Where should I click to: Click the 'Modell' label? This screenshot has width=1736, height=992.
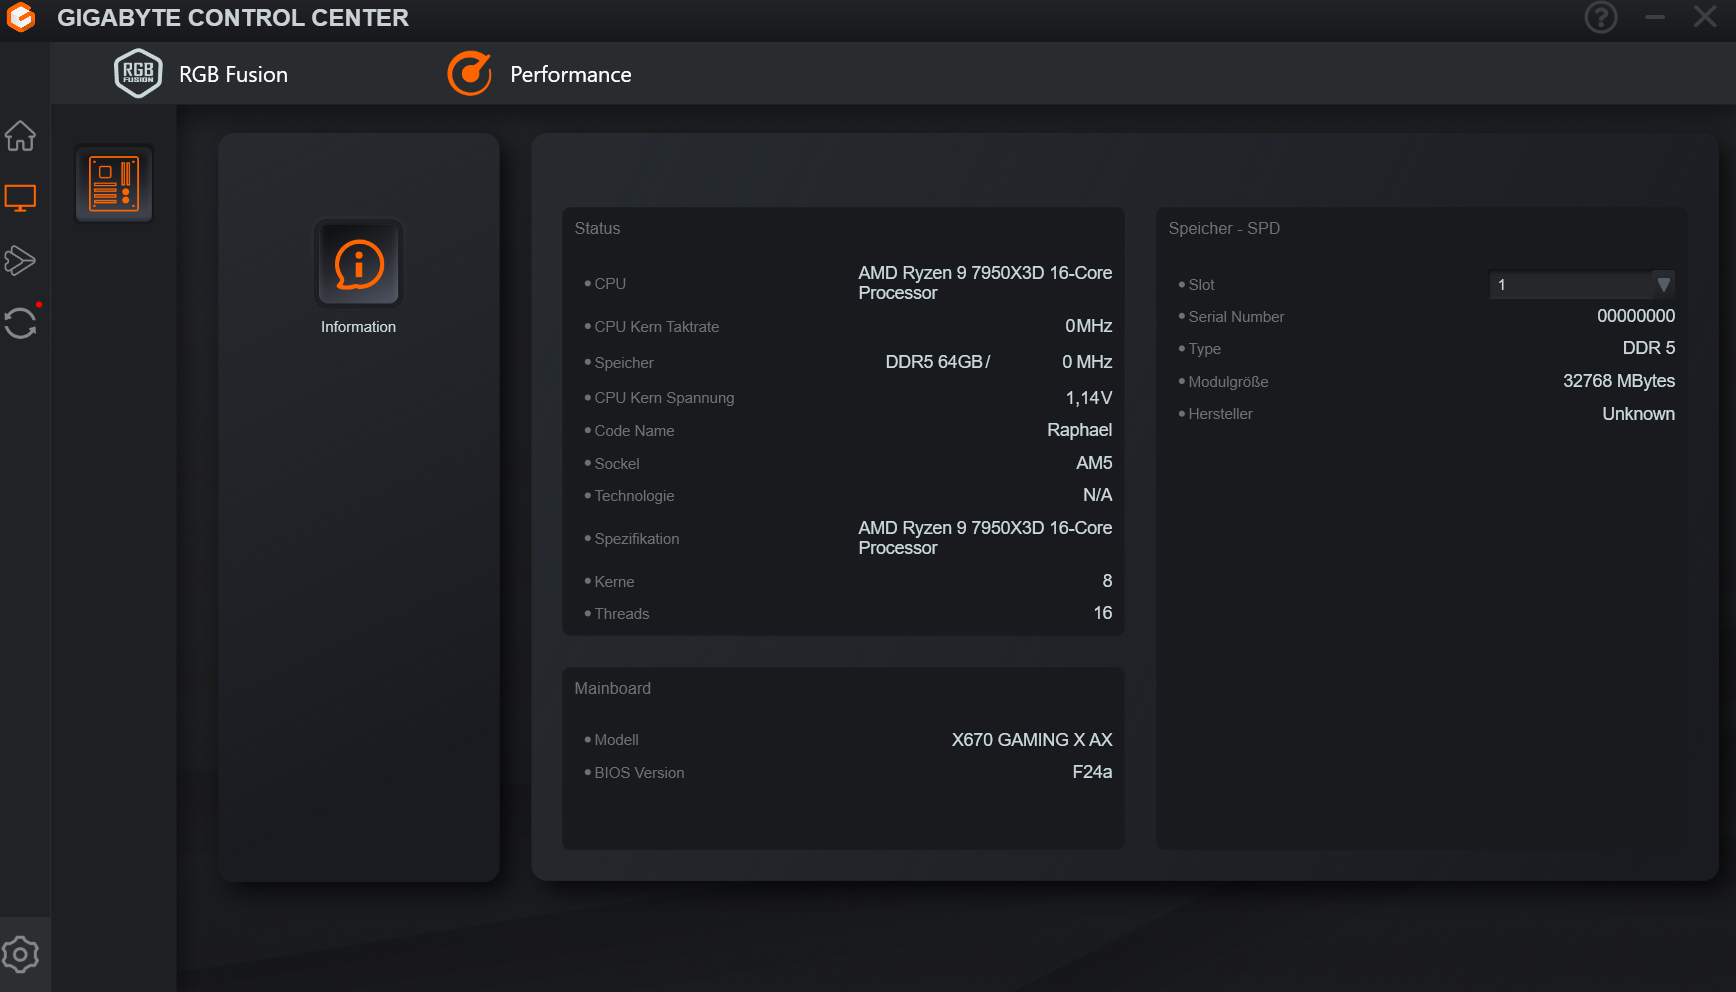pos(616,740)
